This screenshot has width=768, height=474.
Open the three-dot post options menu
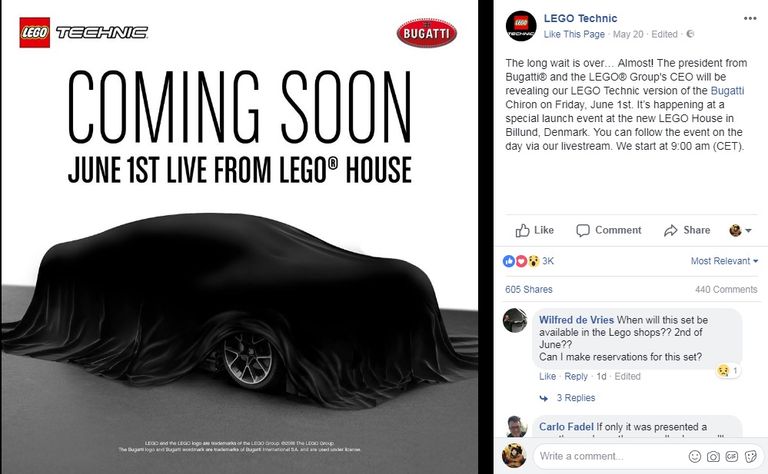[750, 19]
